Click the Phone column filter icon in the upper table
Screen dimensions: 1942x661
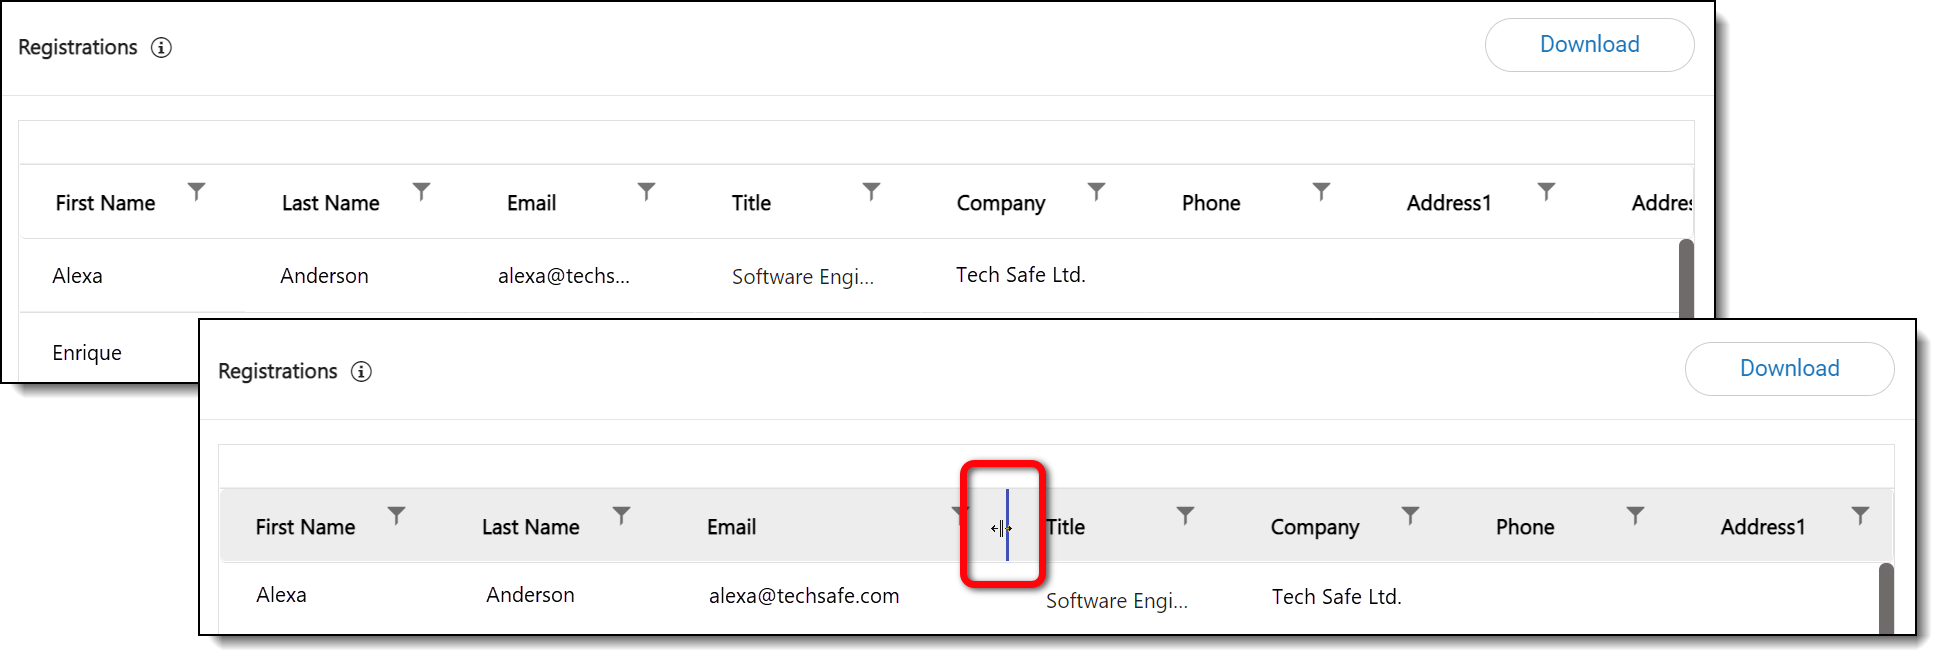pos(1322,190)
